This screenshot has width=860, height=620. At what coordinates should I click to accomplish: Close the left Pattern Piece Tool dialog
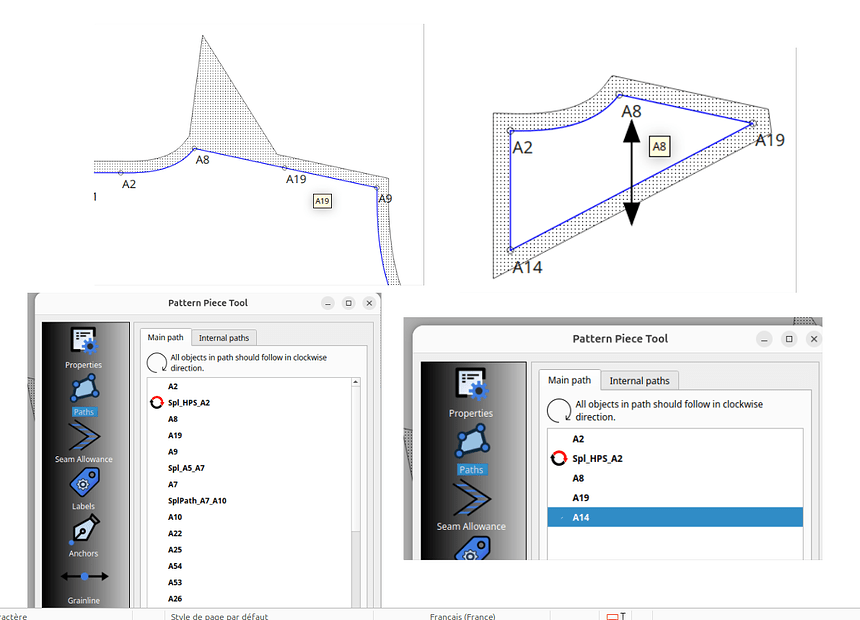tap(369, 303)
